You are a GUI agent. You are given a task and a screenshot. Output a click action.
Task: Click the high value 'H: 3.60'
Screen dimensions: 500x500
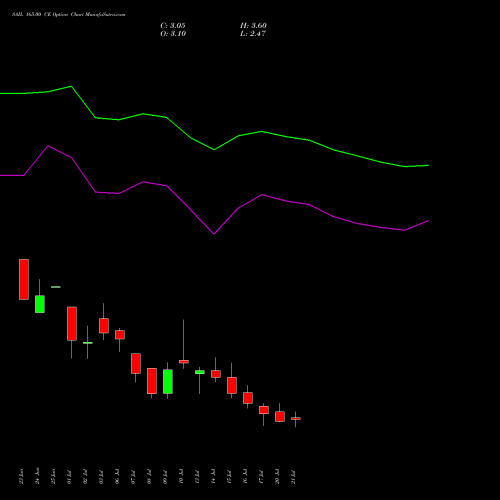(253, 26)
